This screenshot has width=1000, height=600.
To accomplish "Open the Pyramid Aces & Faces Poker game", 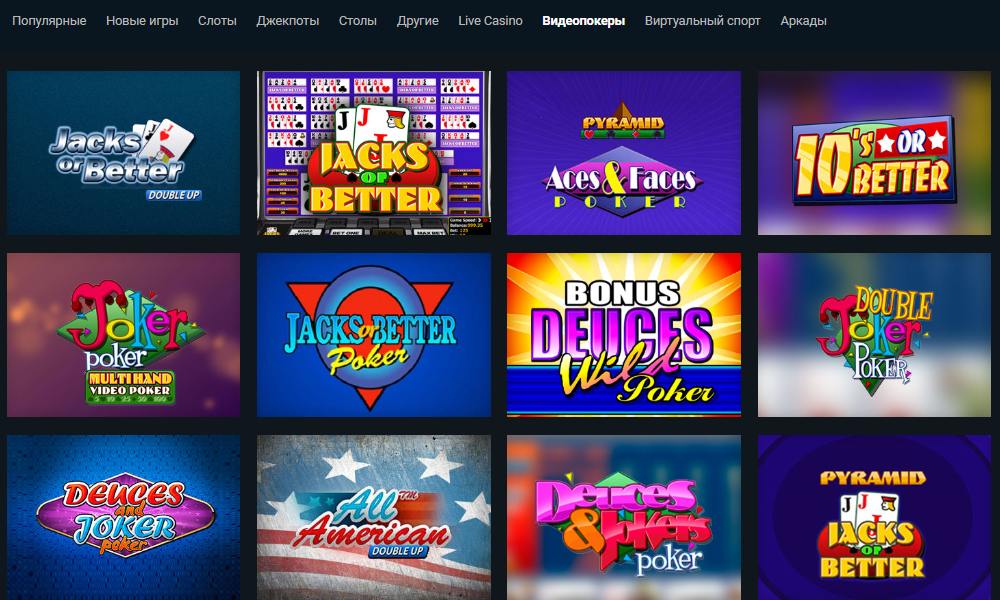I will pos(624,153).
